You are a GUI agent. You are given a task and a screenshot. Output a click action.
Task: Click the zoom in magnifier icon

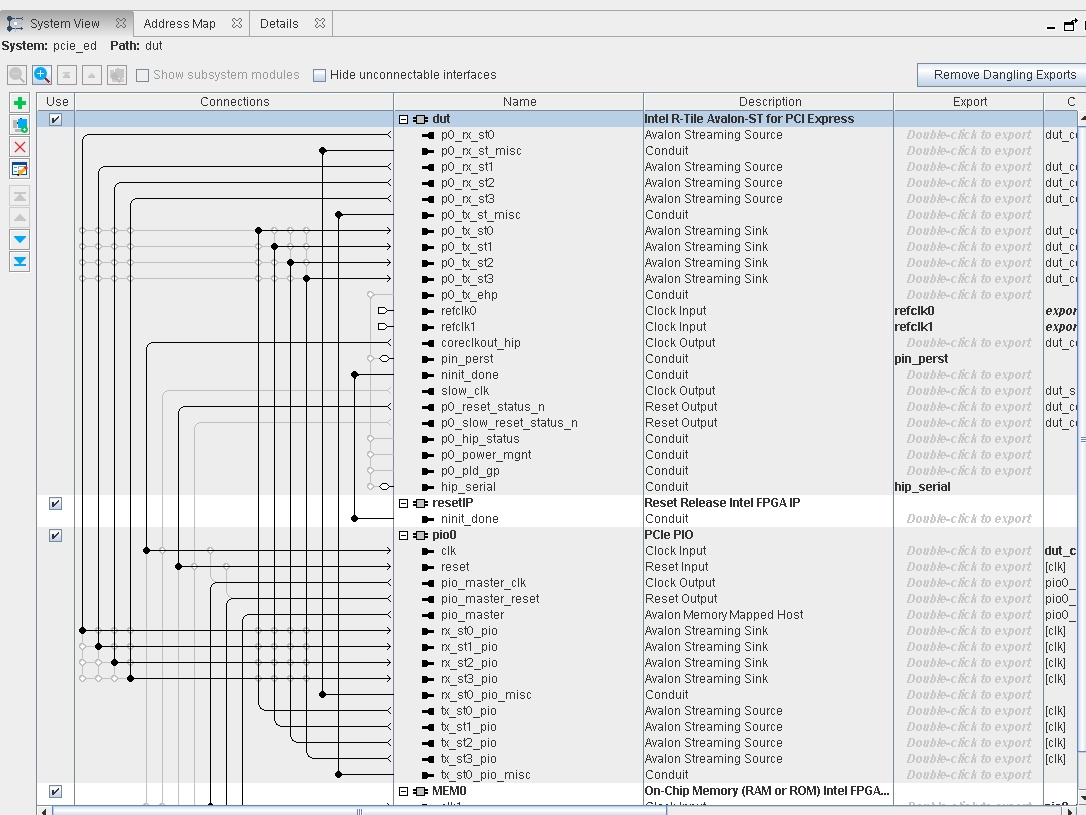click(x=42, y=75)
